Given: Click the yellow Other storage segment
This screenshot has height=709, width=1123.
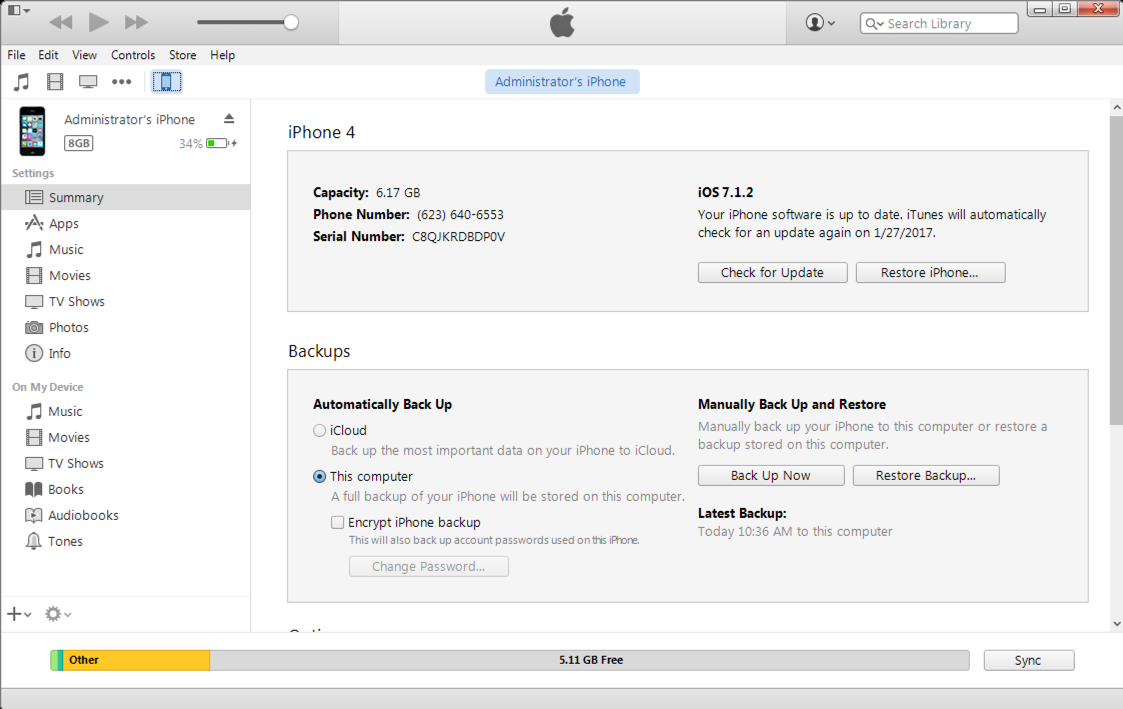Looking at the screenshot, I should [x=136, y=660].
